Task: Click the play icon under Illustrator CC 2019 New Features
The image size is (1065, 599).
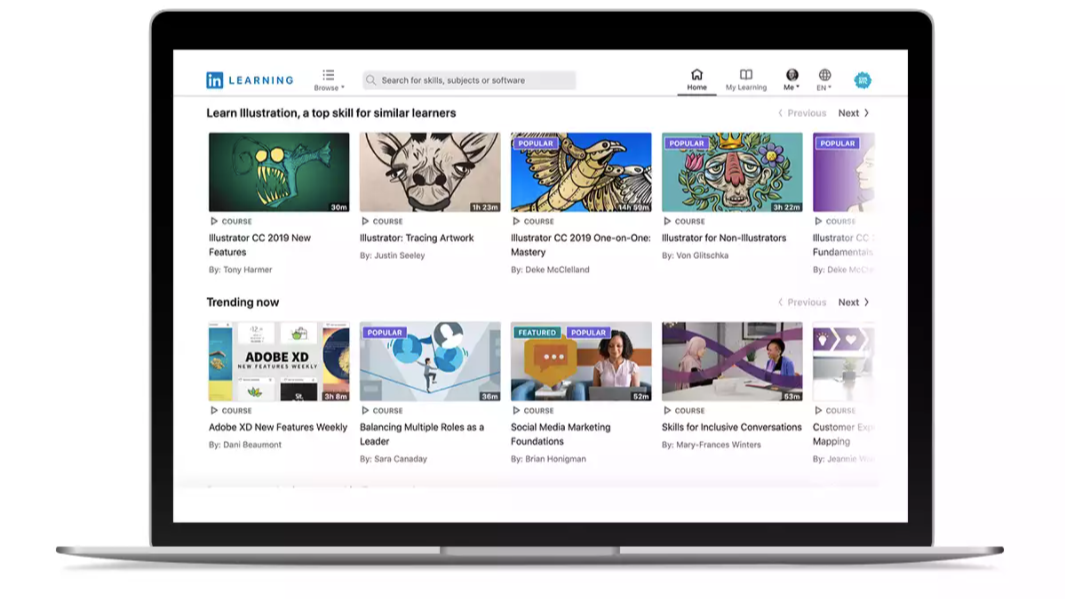Action: [214, 221]
